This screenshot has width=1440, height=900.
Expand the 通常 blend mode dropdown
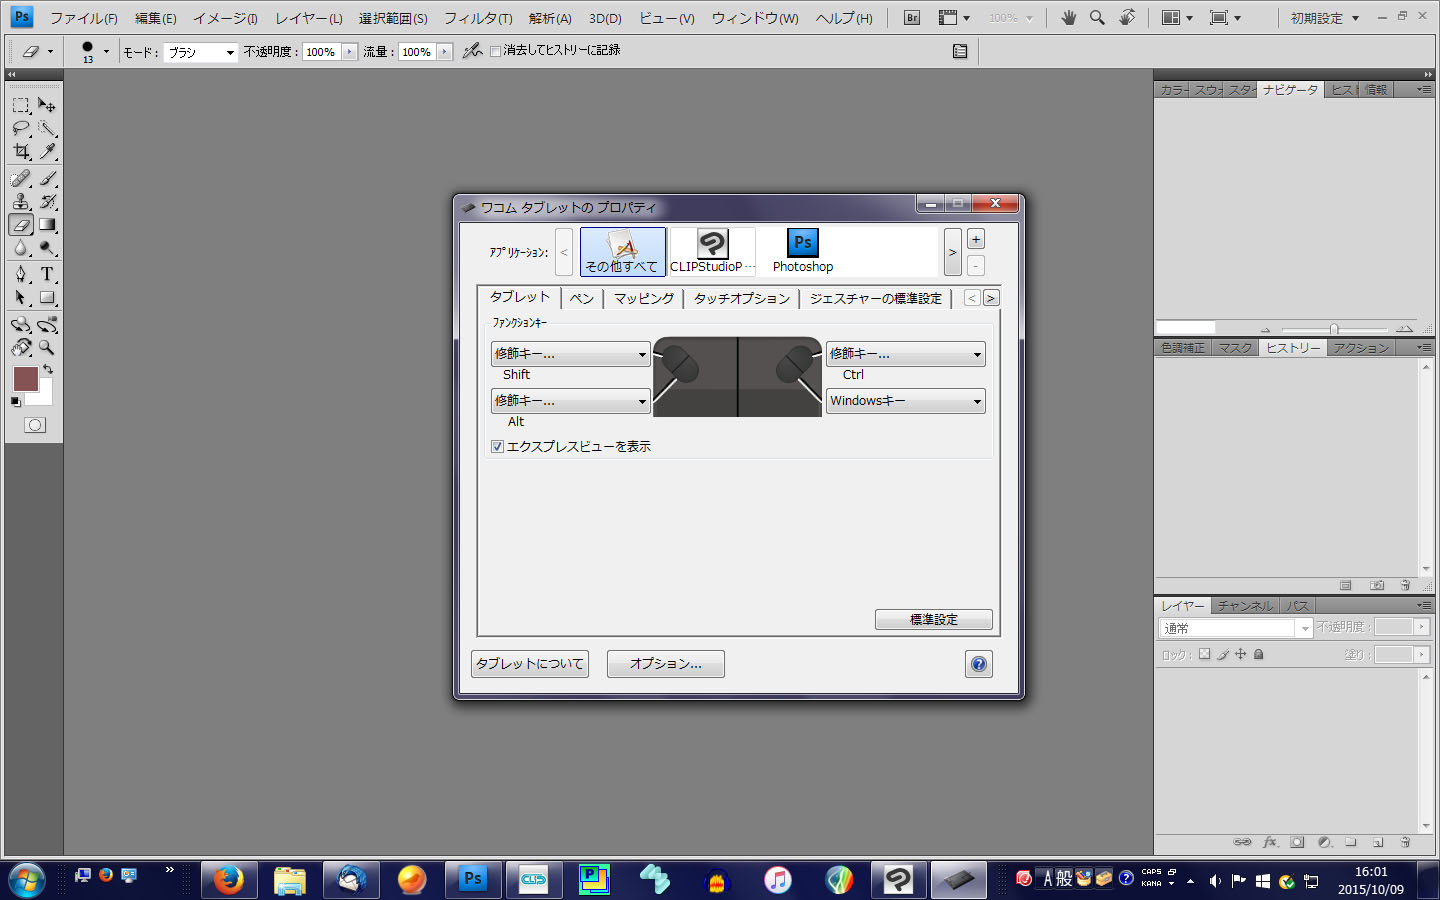[x=1235, y=628]
